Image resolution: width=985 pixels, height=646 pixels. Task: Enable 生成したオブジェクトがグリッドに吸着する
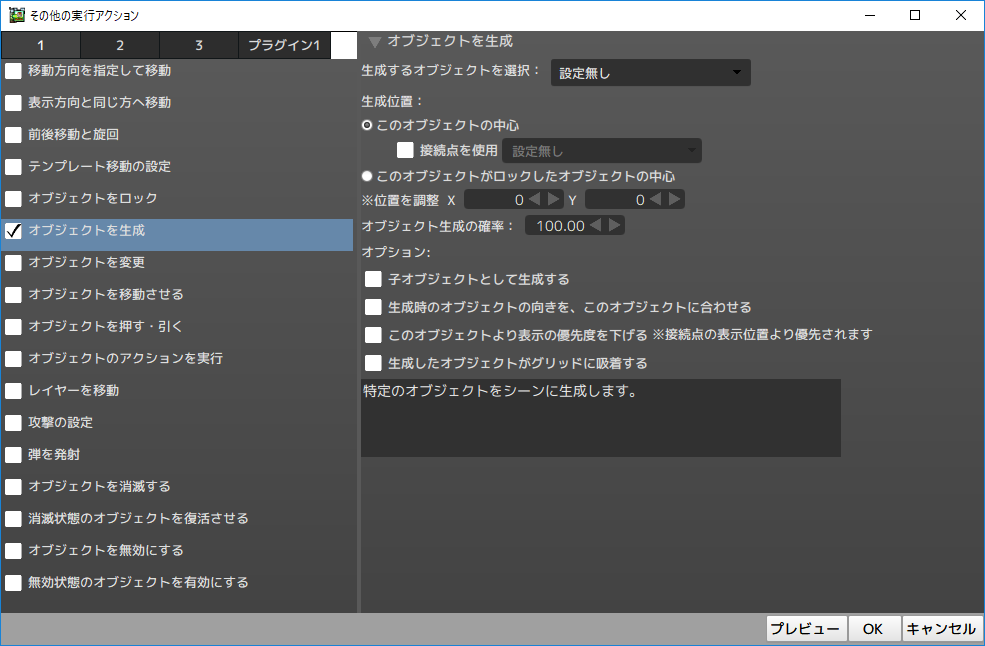click(x=373, y=363)
